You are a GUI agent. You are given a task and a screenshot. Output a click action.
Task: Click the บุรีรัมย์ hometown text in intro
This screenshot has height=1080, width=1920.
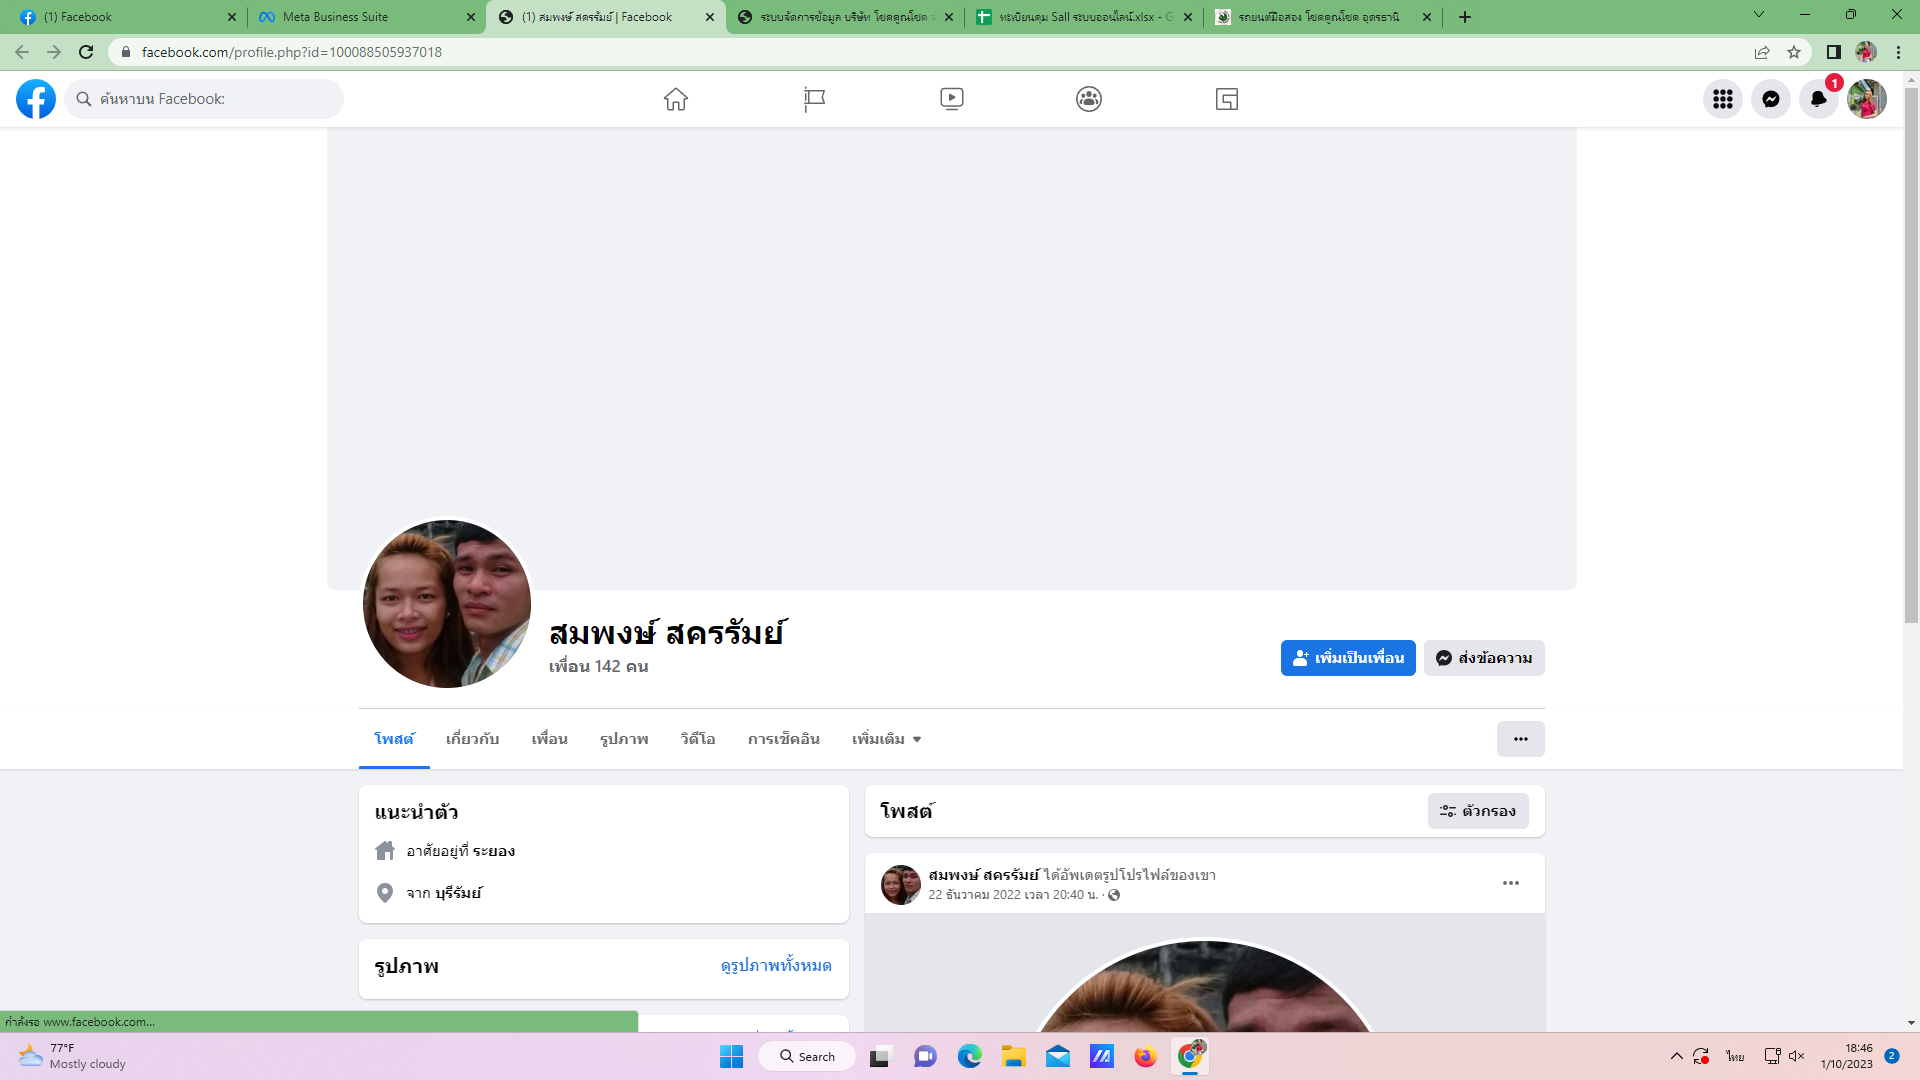click(x=458, y=893)
